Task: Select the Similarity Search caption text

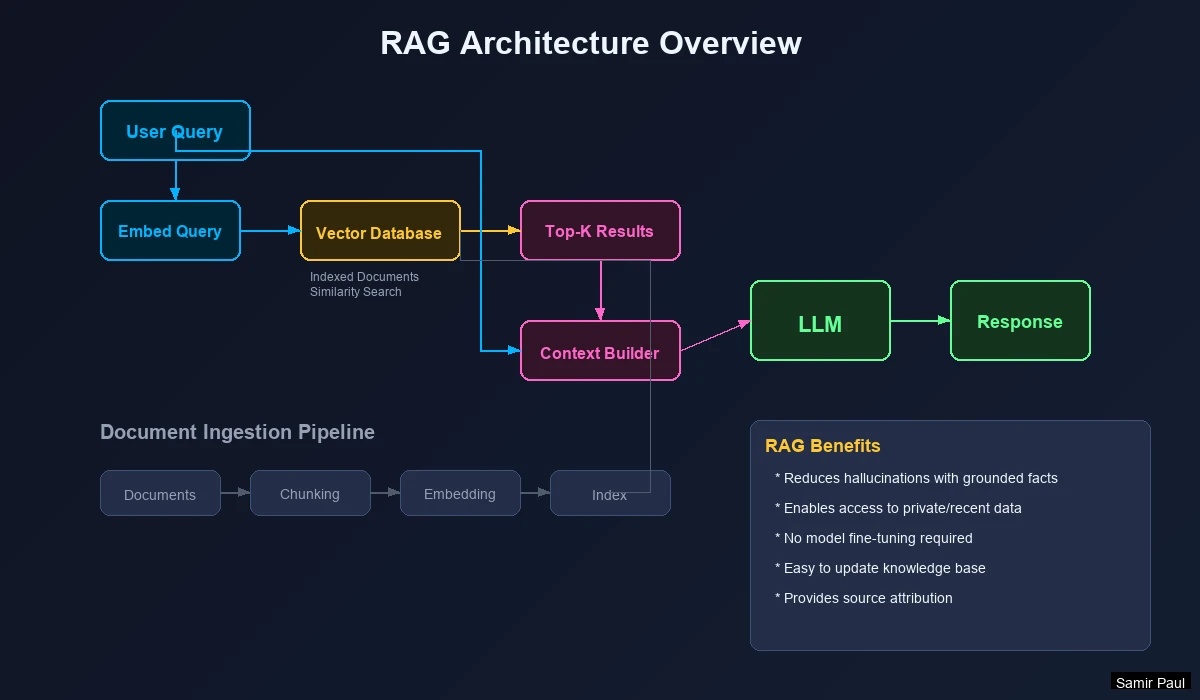Action: (x=356, y=292)
